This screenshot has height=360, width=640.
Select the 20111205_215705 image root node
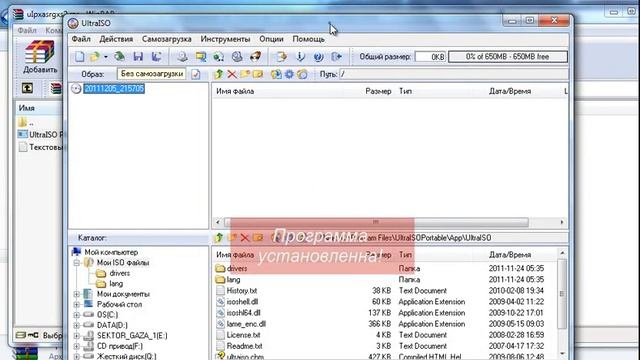point(114,89)
